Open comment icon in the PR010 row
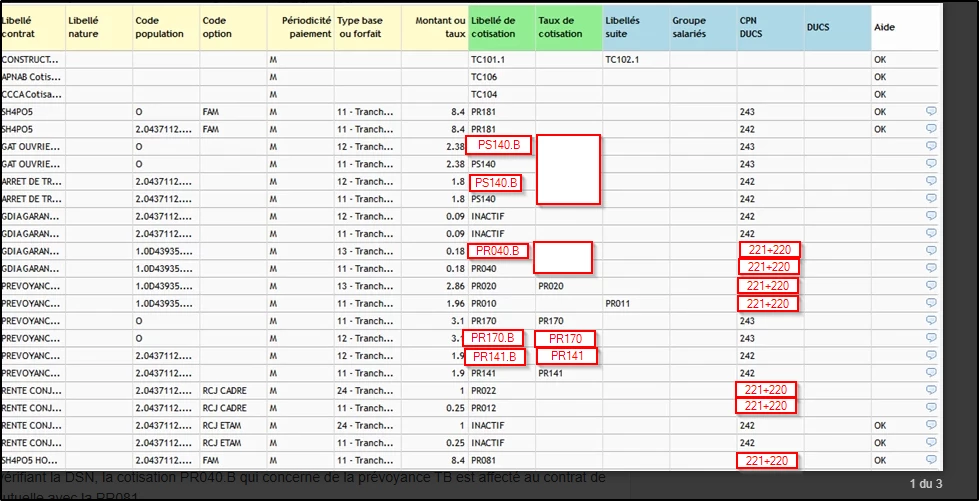The image size is (979, 501). [931, 303]
